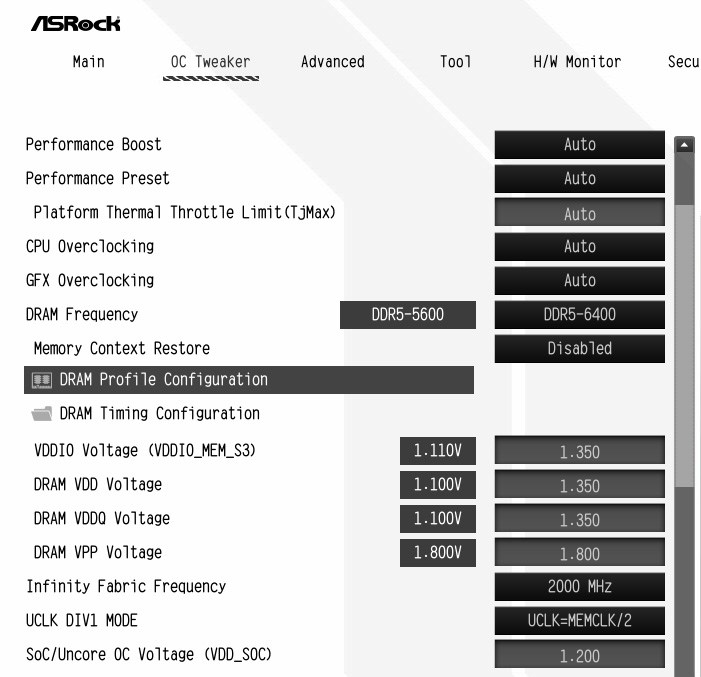Click the 1.100V DRAM VDDQ current readout

438,519
